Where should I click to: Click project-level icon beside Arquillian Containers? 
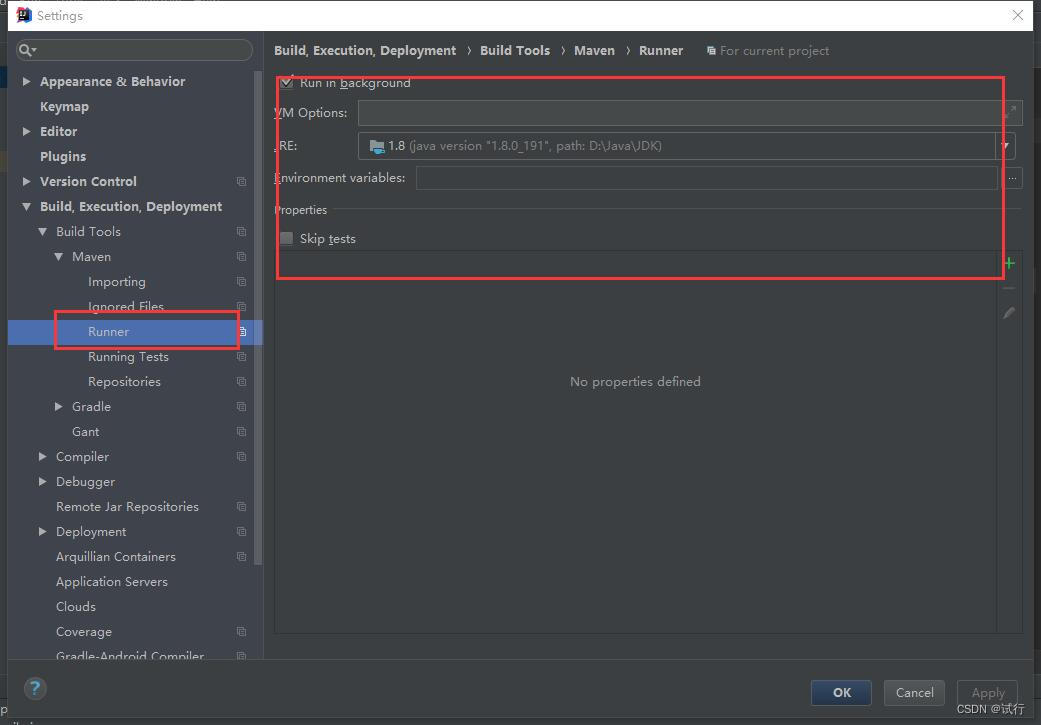tap(242, 557)
